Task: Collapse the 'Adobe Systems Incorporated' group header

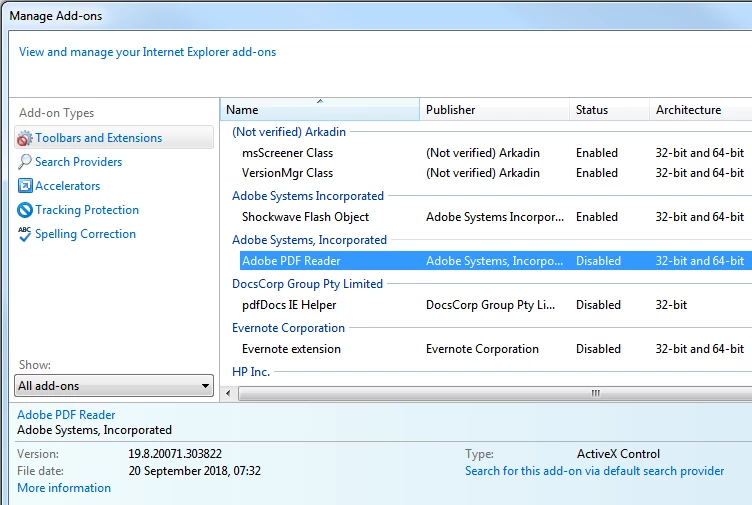Action: coord(308,196)
